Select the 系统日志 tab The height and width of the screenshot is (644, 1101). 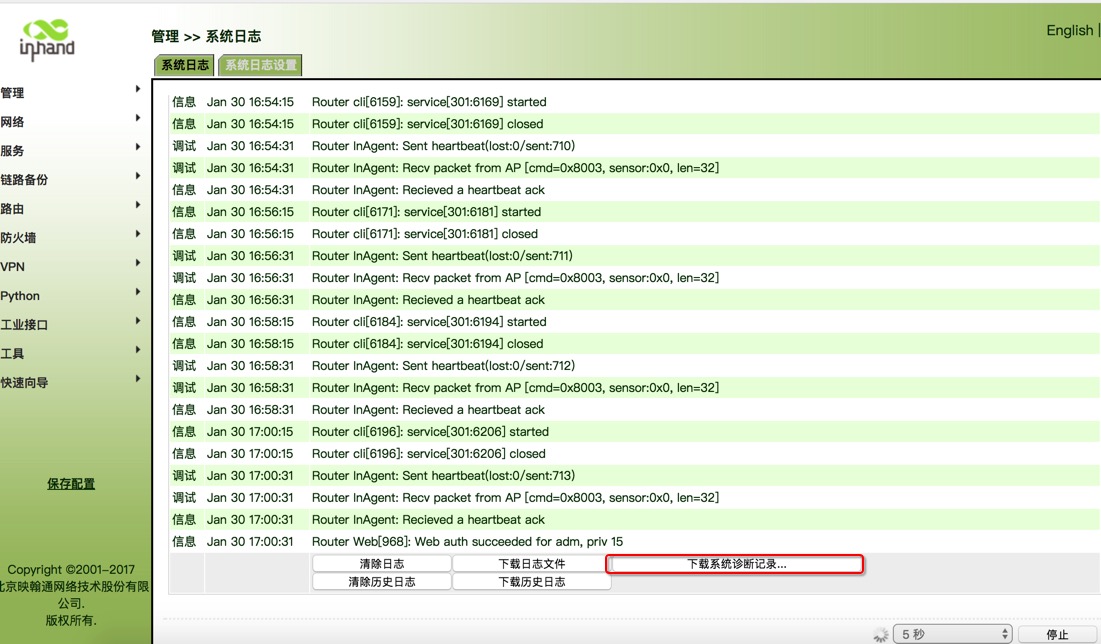(x=184, y=64)
